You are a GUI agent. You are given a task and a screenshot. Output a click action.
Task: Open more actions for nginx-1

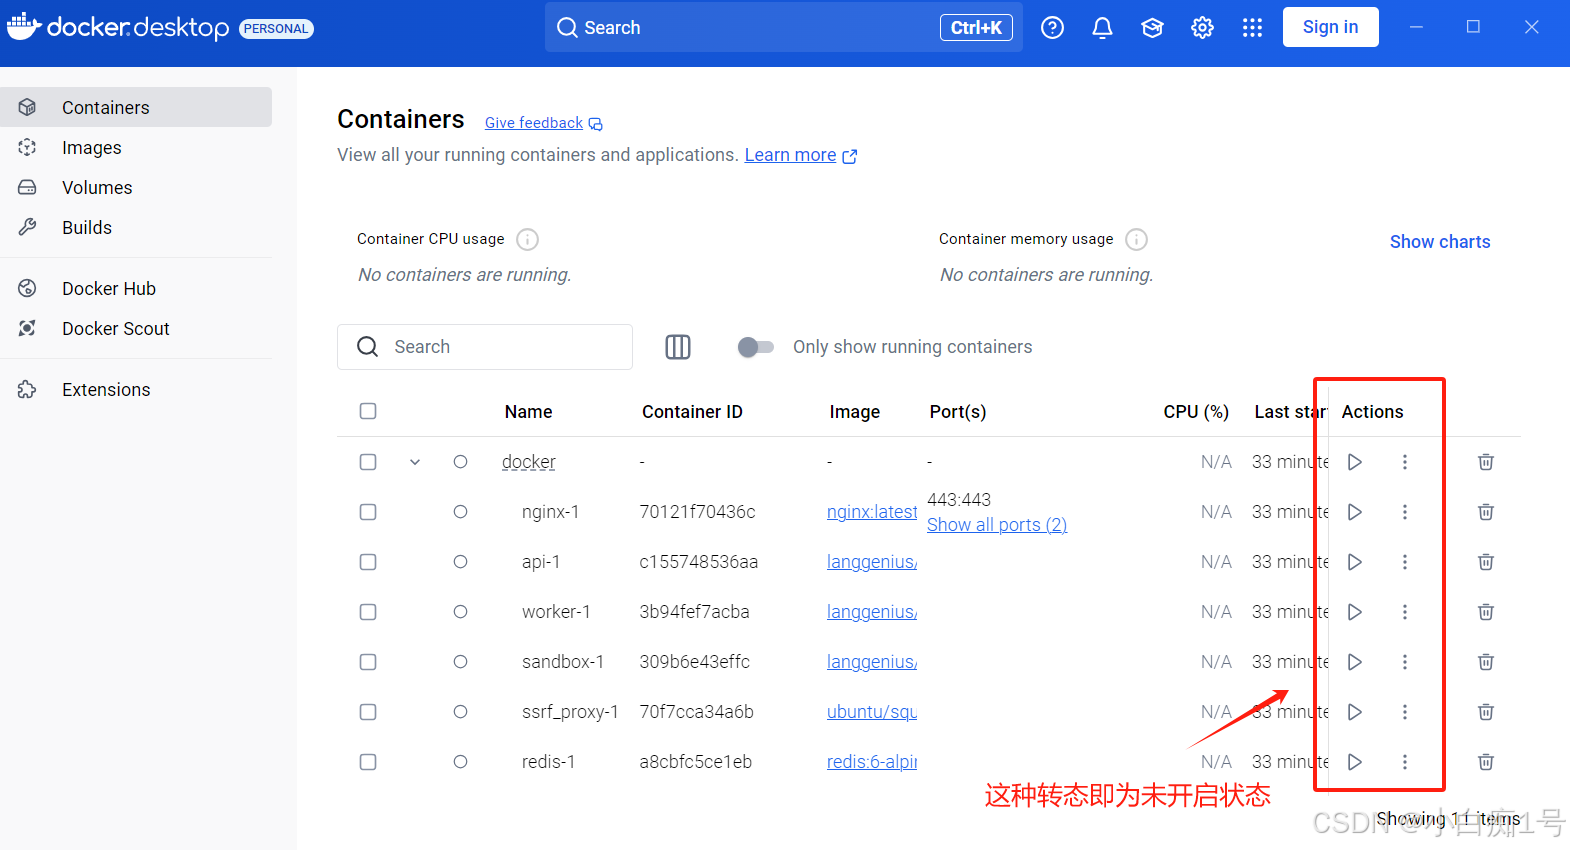(1405, 512)
